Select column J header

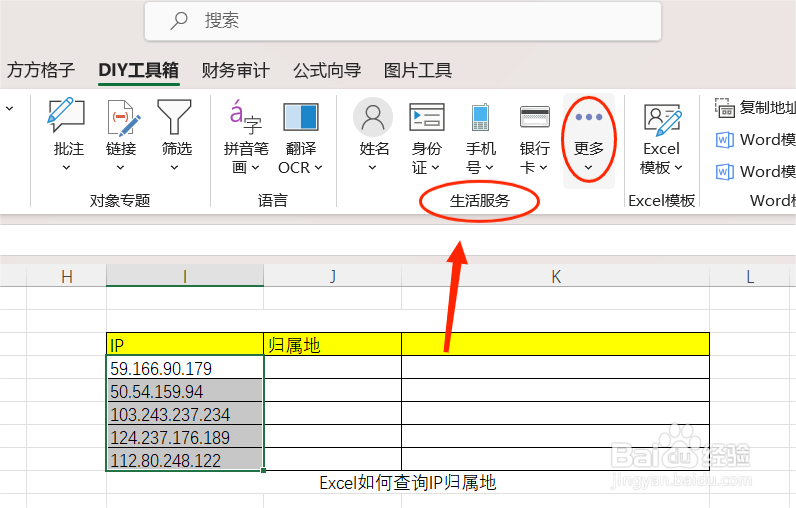click(333, 277)
